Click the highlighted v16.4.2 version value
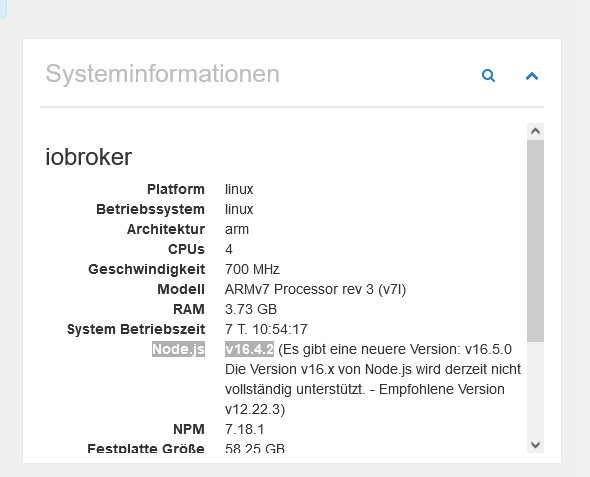590x477 pixels. pyautogui.click(x=249, y=349)
